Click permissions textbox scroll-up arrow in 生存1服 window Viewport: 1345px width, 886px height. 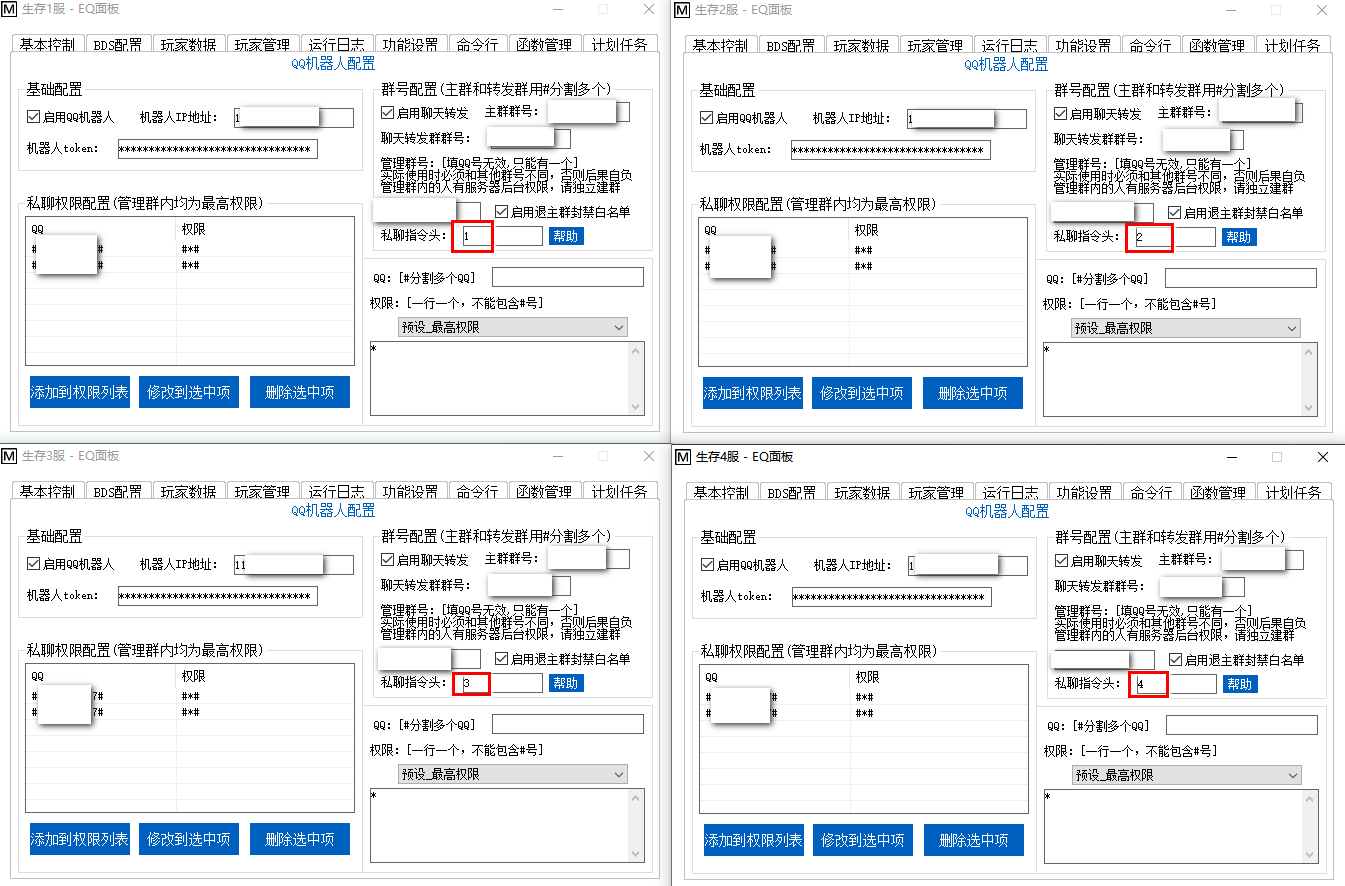click(x=636, y=351)
